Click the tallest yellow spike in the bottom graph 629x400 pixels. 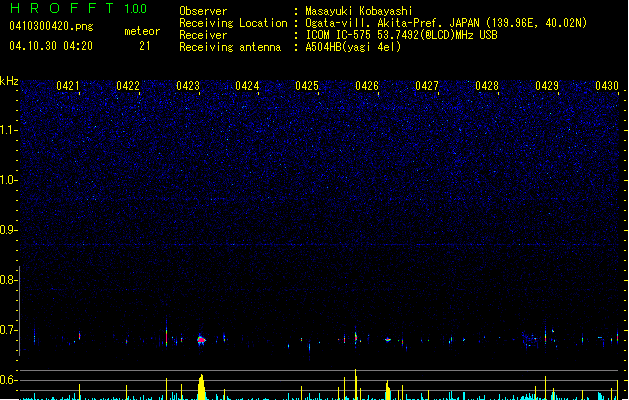[x=355, y=384]
